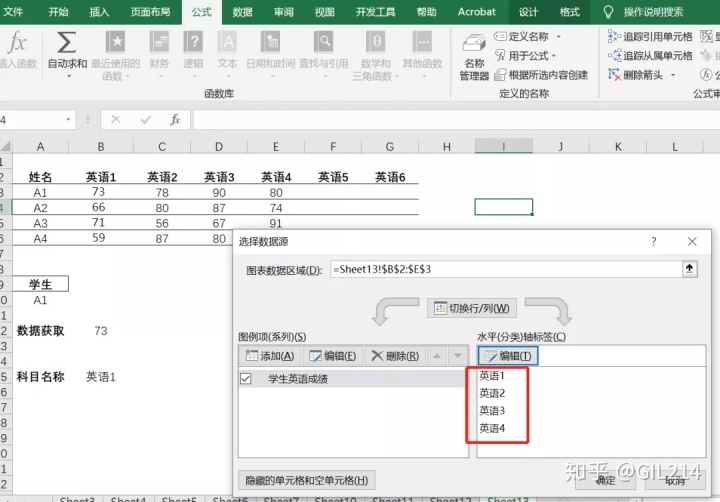
Task: Switch to the Page Layout (页面布局) tab
Action: (151, 11)
